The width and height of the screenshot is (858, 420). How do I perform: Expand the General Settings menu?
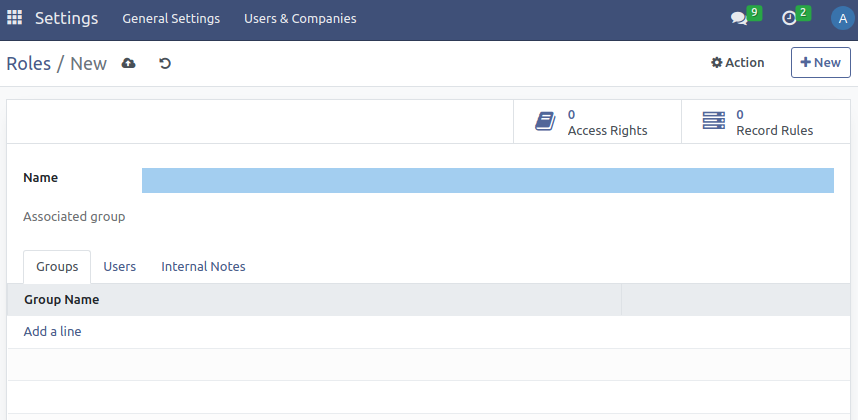pyautogui.click(x=171, y=18)
